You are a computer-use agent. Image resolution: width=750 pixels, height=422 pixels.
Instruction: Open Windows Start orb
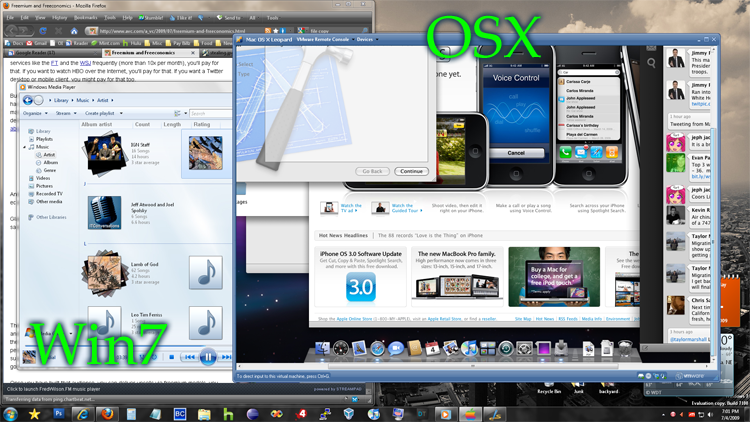pyautogui.click(x=11, y=414)
